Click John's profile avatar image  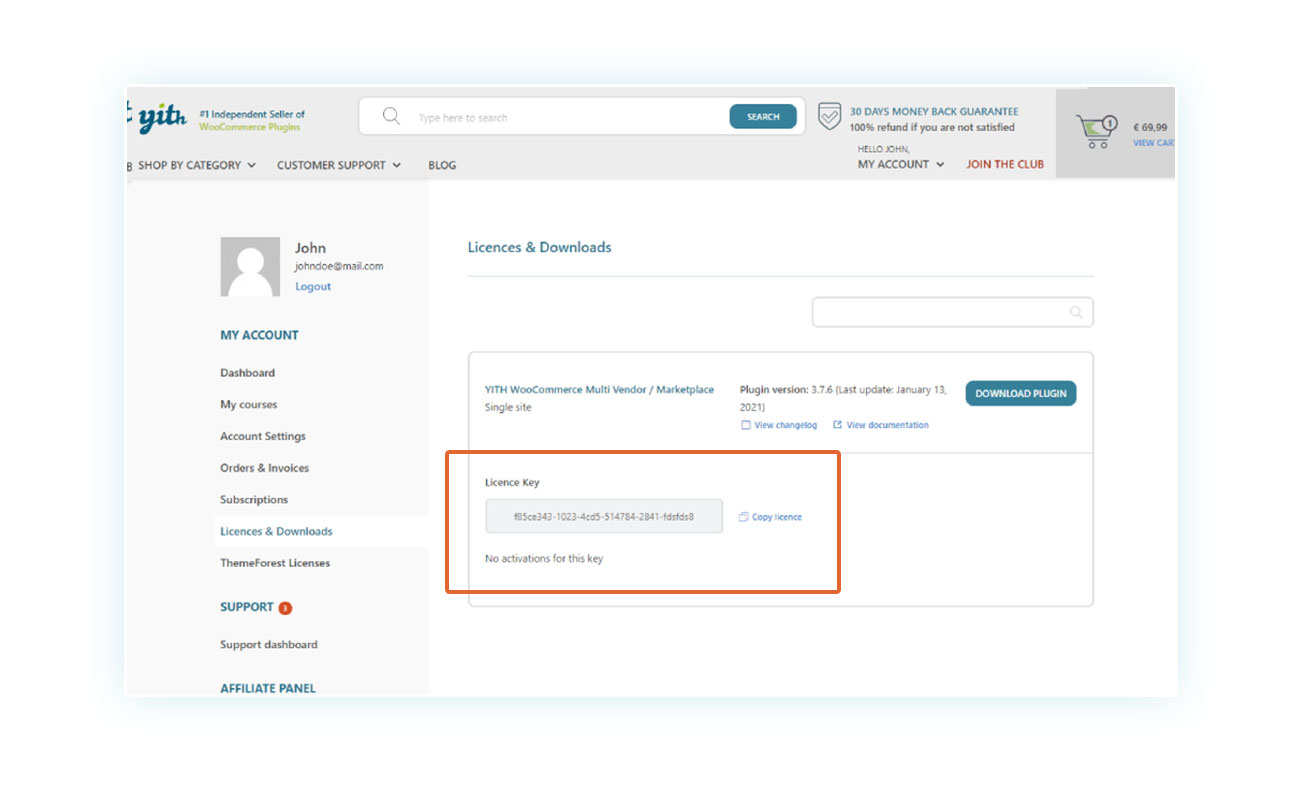pyautogui.click(x=250, y=267)
